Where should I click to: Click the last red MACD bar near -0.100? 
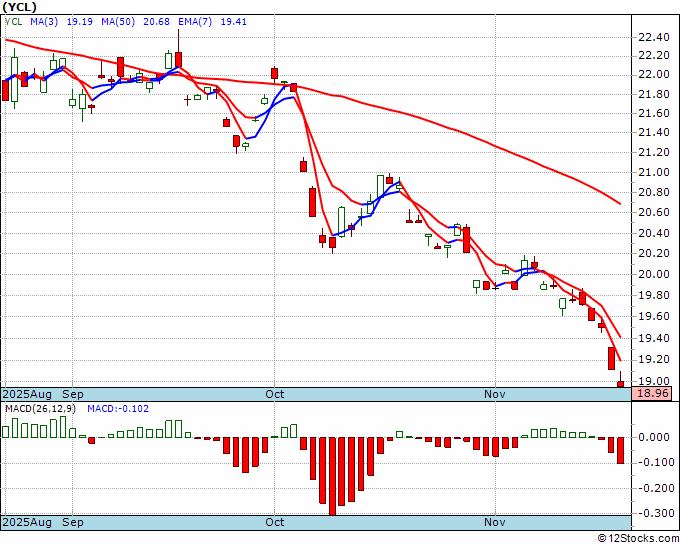(621, 451)
